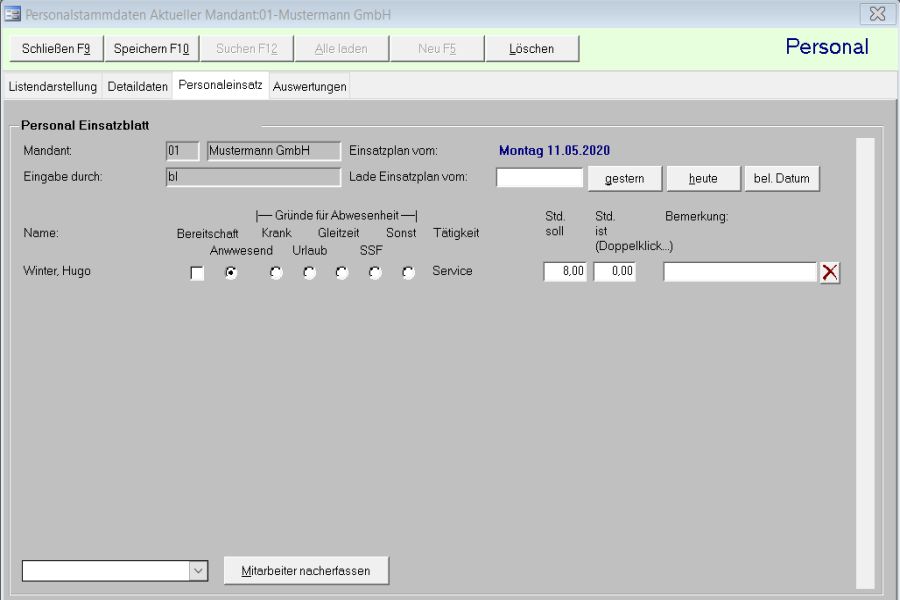The height and width of the screenshot is (600, 900).
Task: Switch to the Listendarstellung tab
Action: click(x=52, y=87)
